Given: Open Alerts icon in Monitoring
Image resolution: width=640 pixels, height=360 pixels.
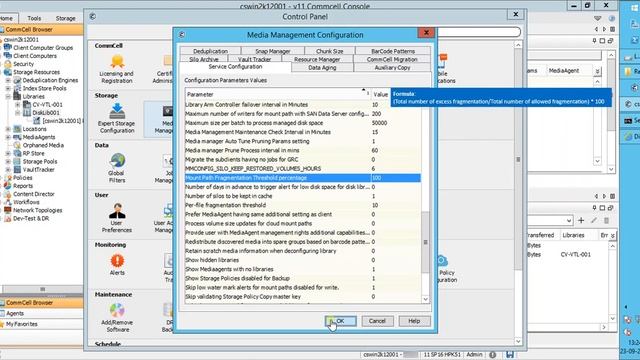Looking at the screenshot, I should 117,260.
